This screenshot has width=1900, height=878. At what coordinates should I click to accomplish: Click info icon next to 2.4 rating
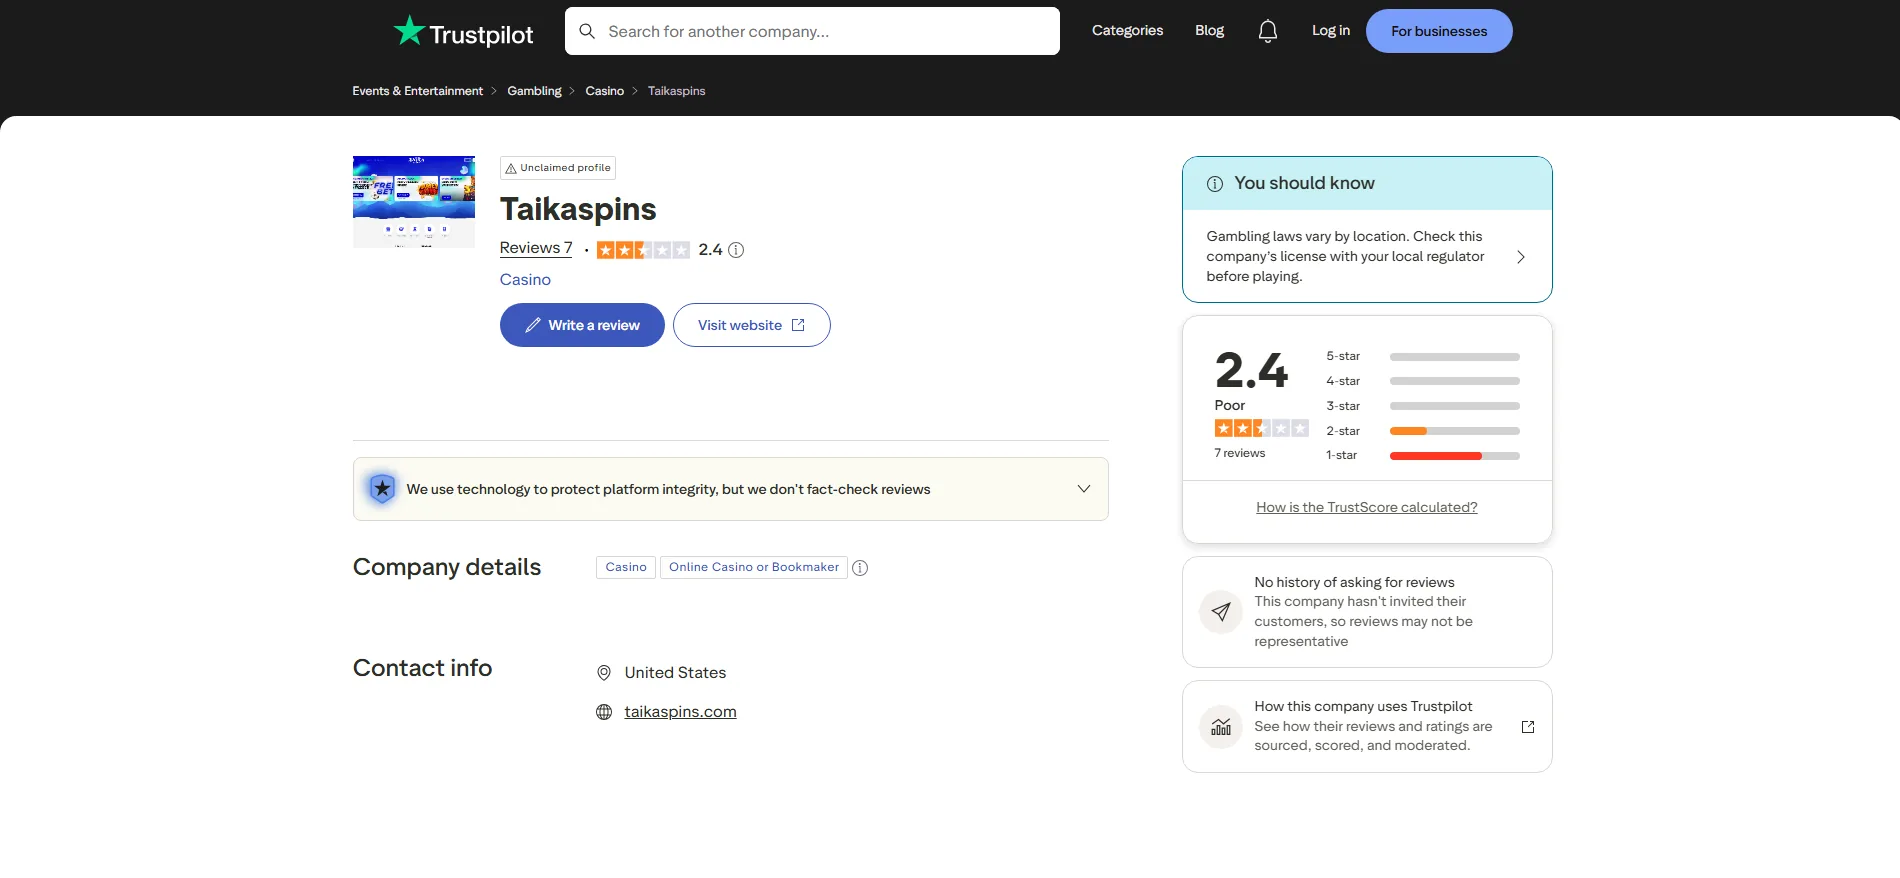(736, 250)
